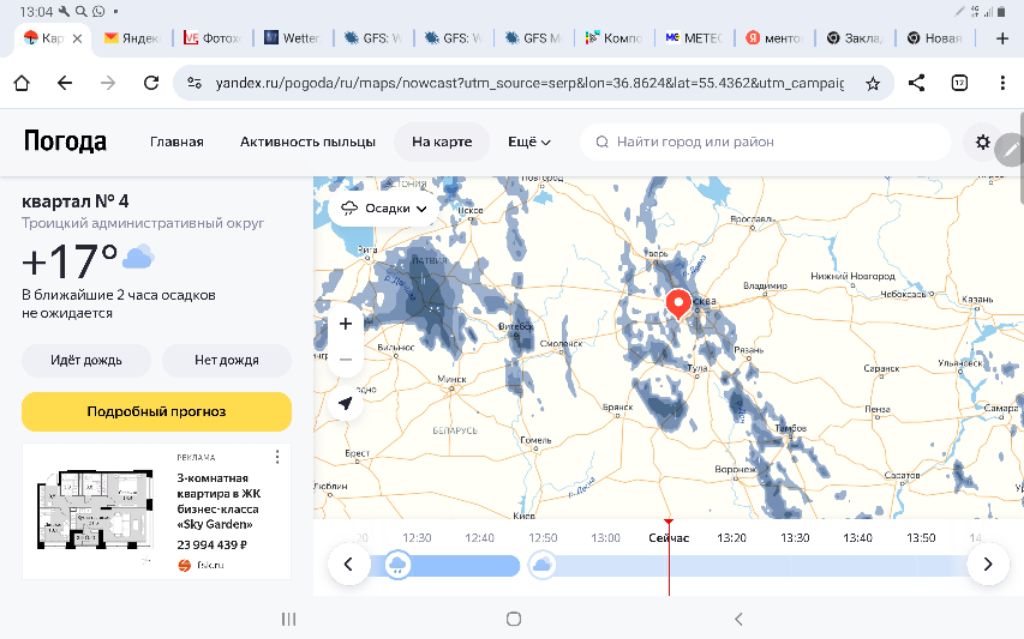
Task: Tap the floating pencil edit icon
Action: pos(1010,150)
